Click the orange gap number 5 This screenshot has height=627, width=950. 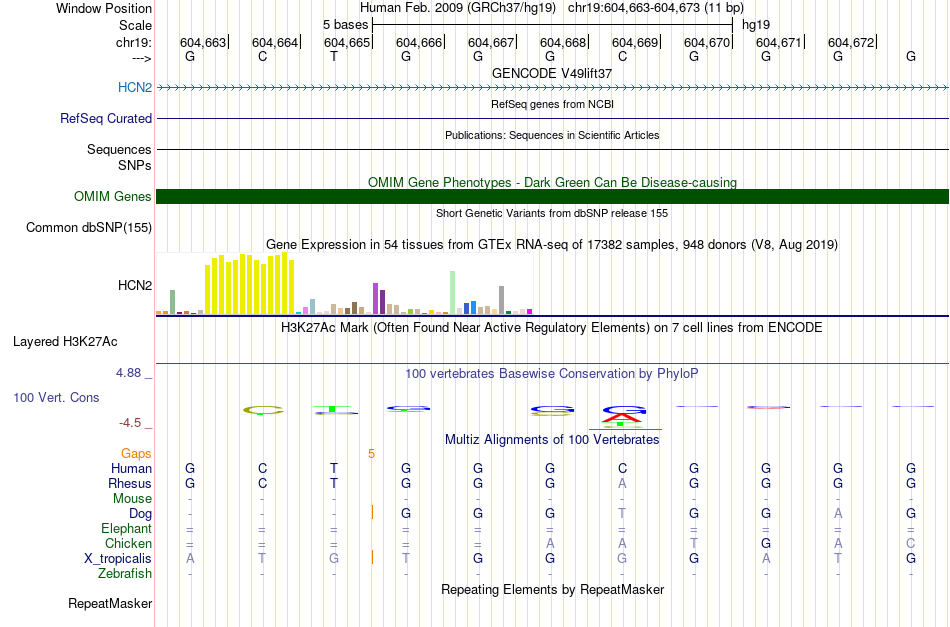pos(371,453)
